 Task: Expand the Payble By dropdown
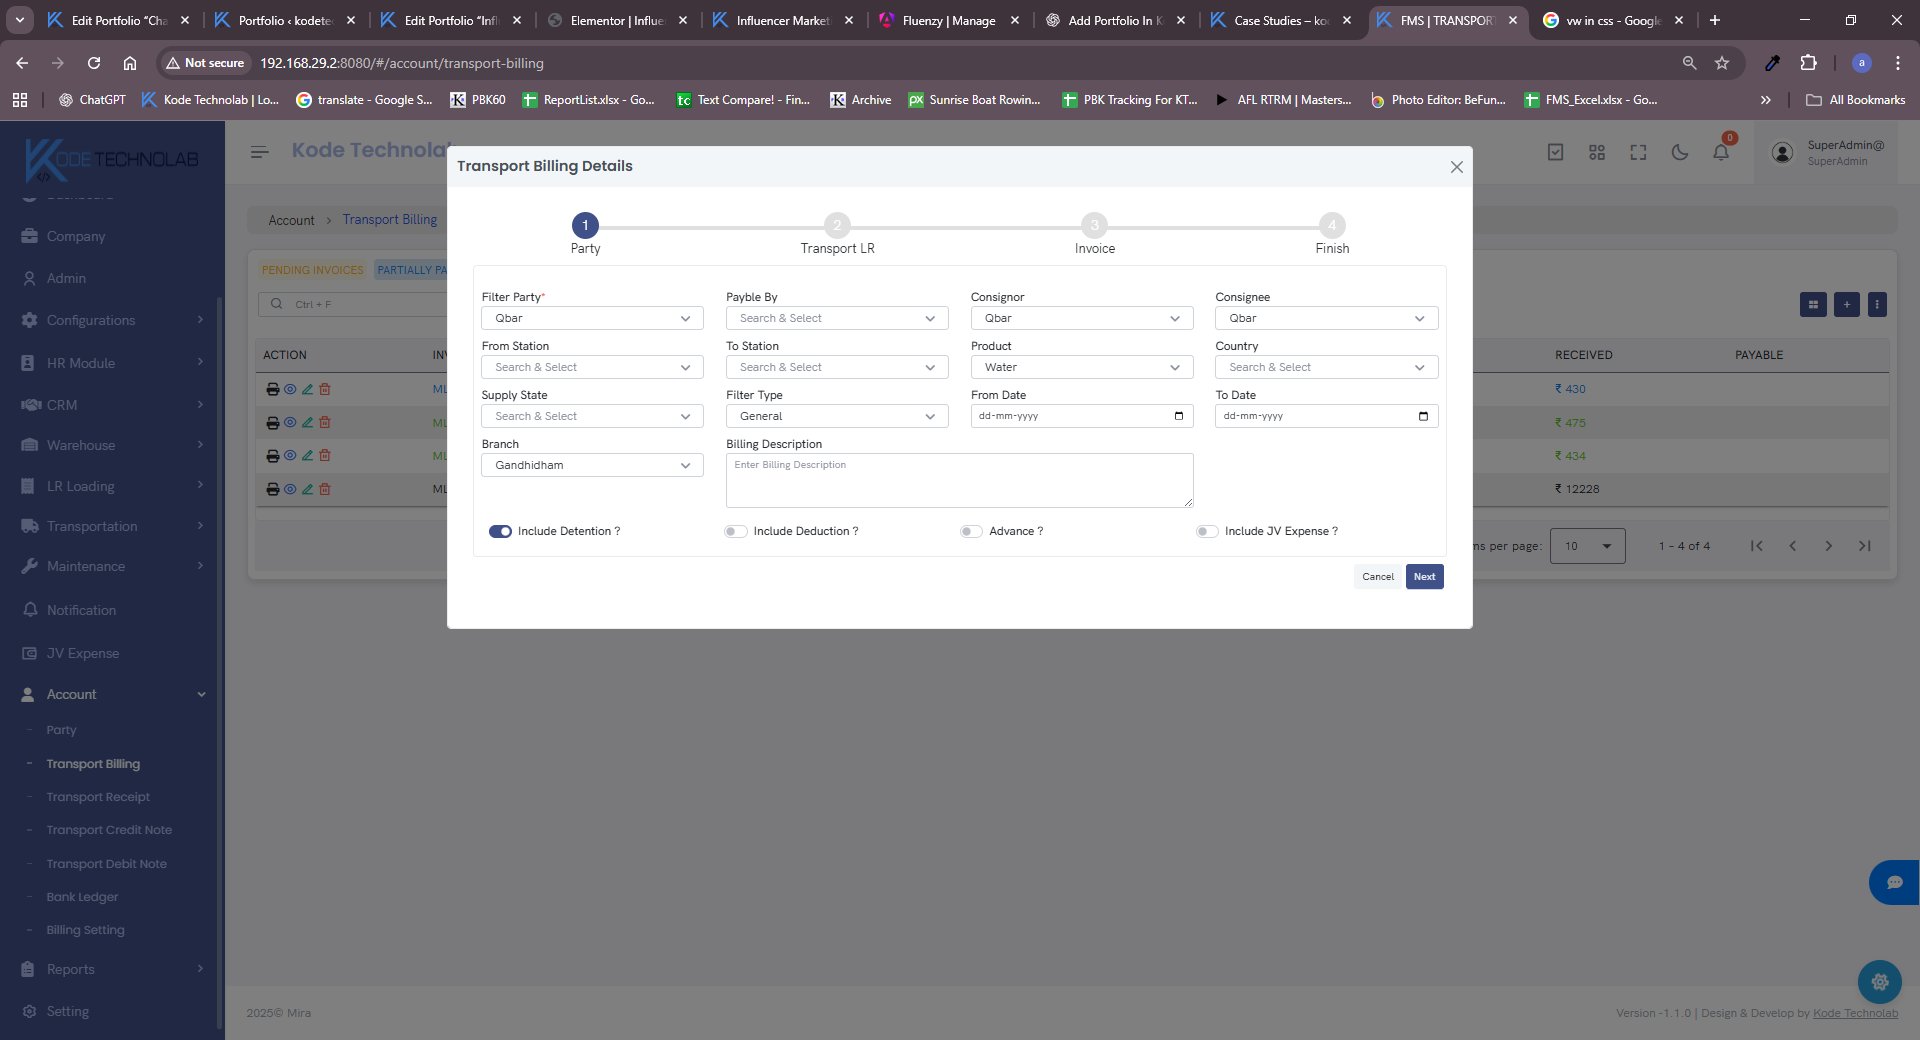836,318
